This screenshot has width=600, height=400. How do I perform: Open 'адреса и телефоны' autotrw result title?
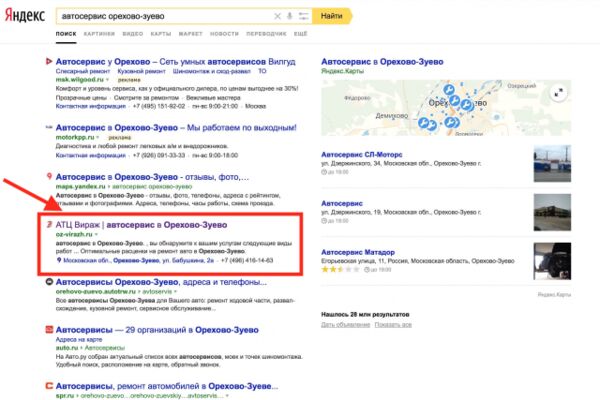point(161,282)
